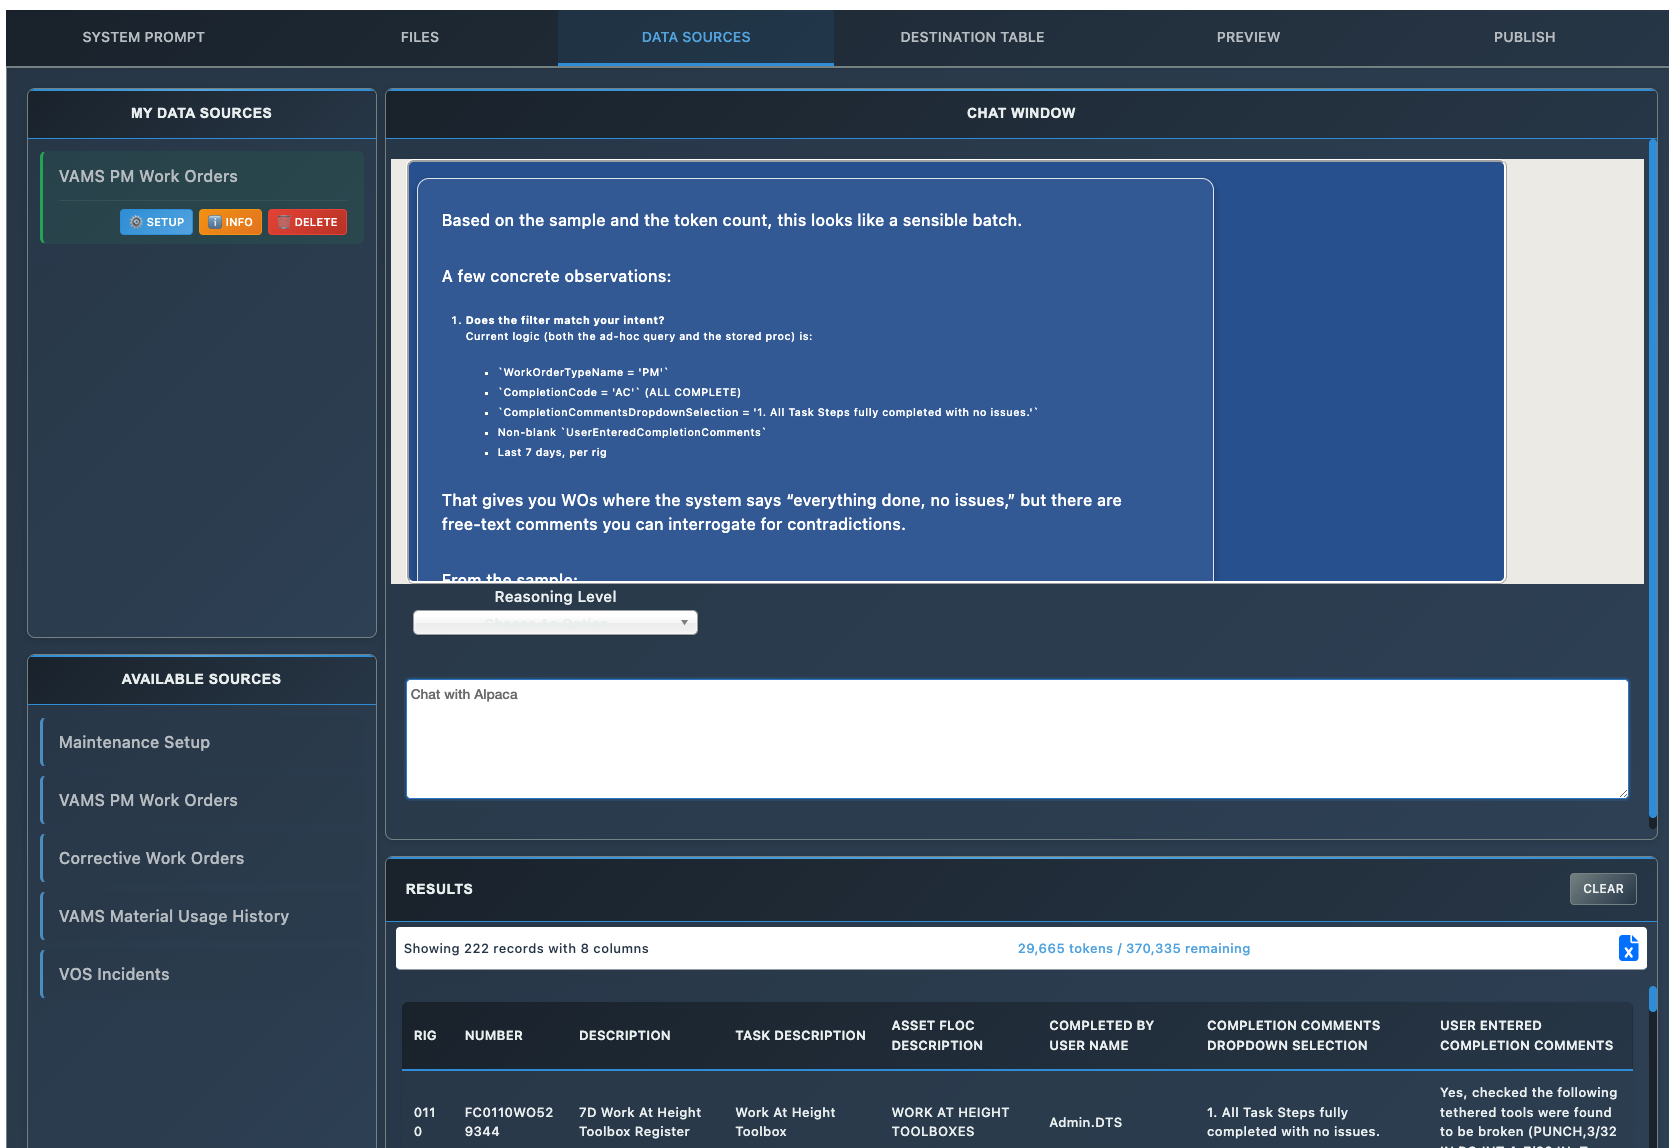Select VAMS PM Work Orders under Available Sources

pos(147,800)
